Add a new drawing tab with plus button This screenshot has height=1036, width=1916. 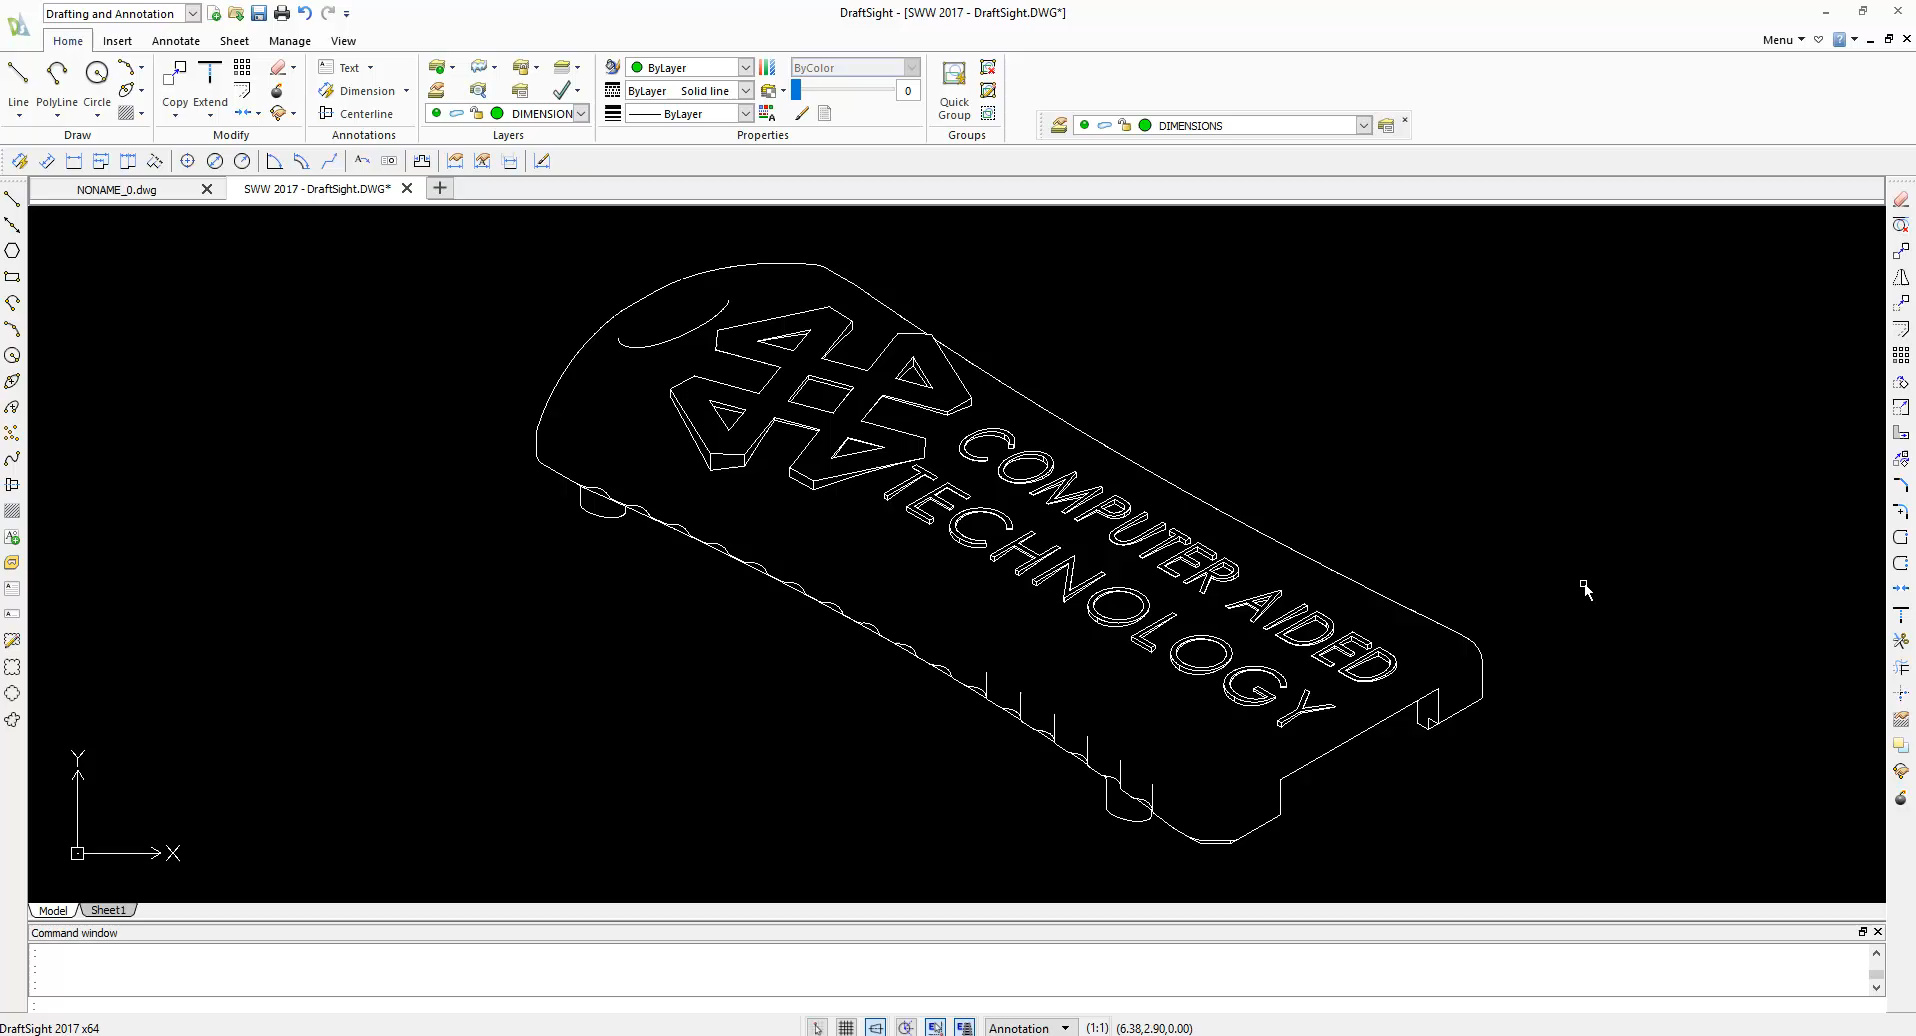coord(439,188)
